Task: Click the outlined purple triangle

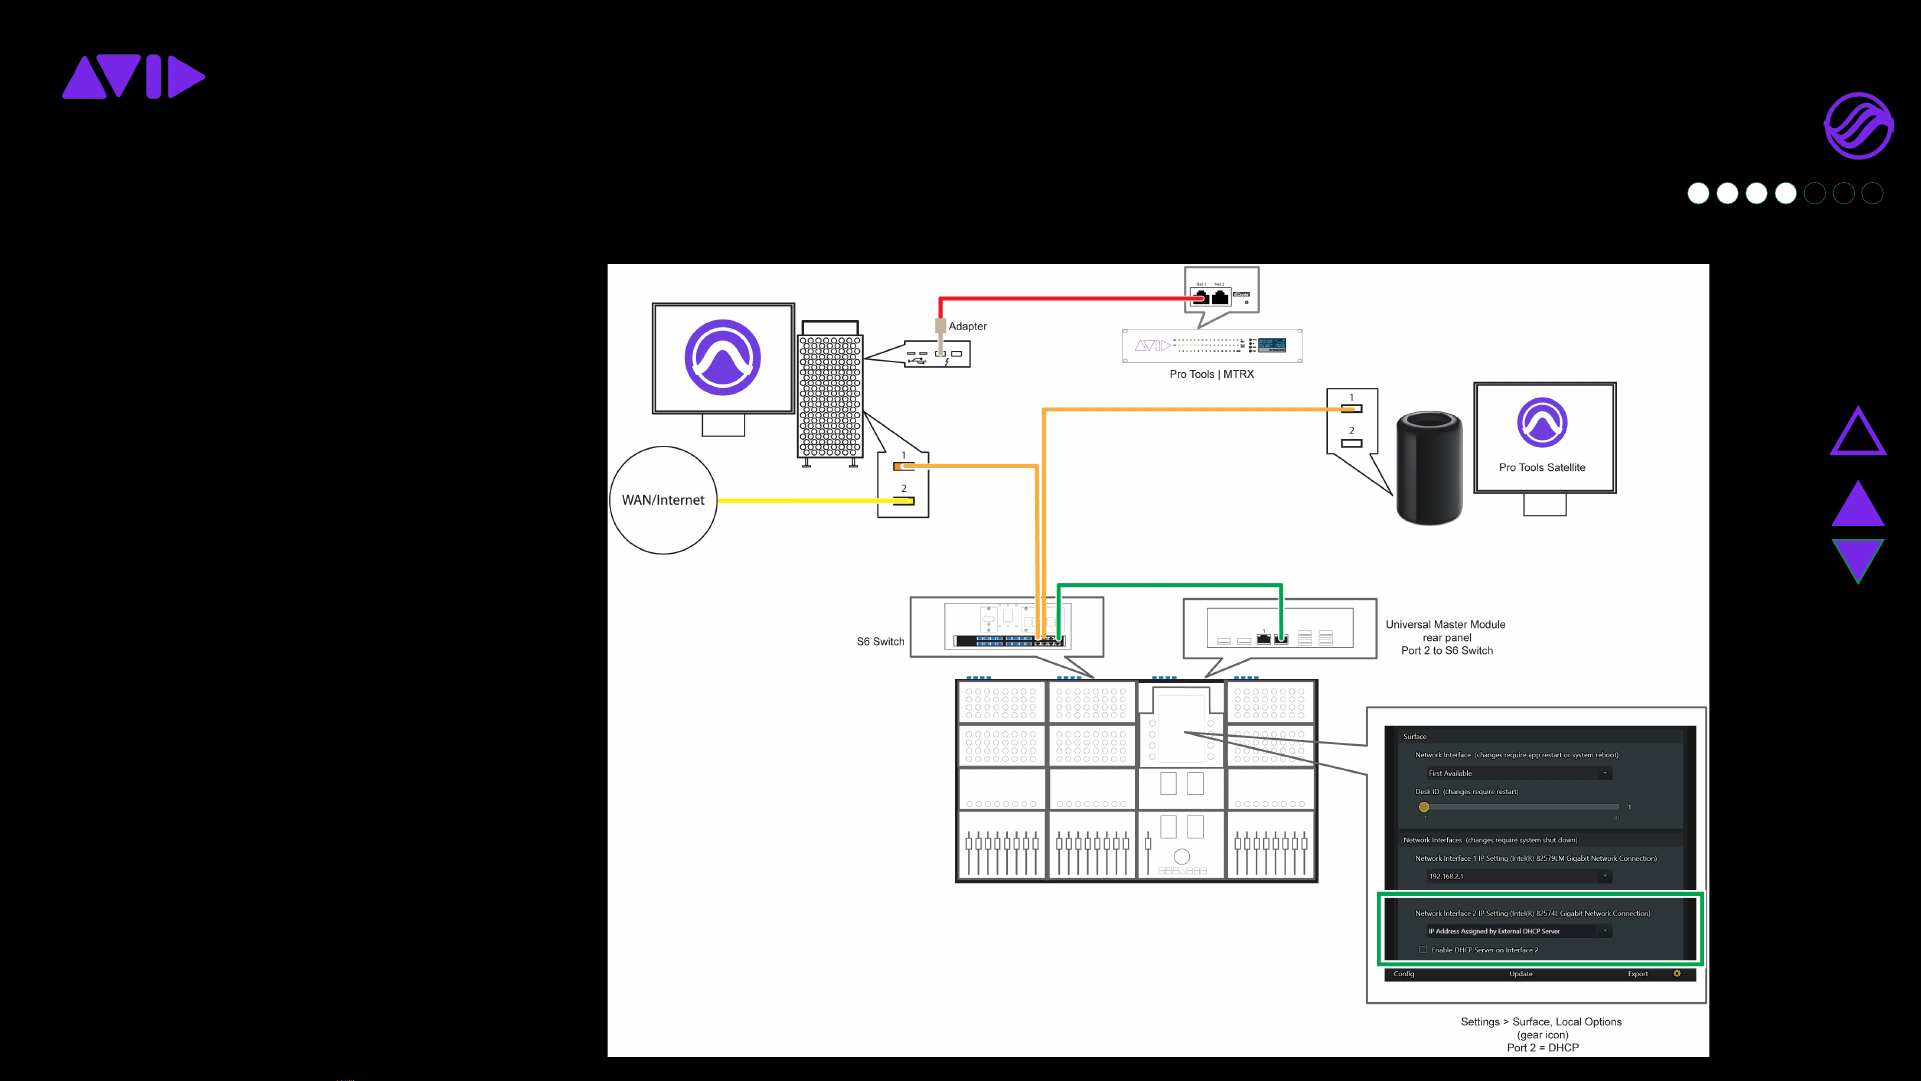Action: (1858, 431)
